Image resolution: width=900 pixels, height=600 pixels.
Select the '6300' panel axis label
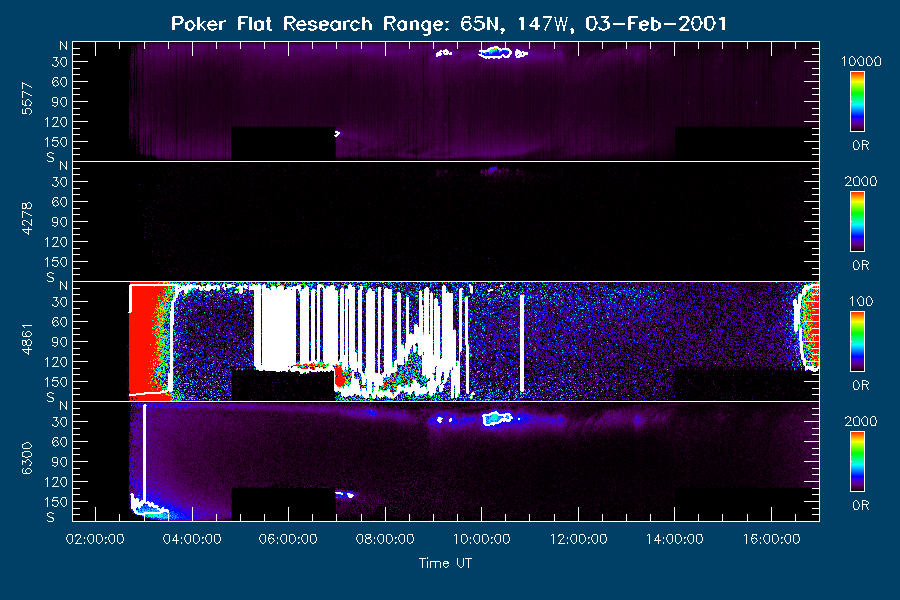(x=27, y=459)
